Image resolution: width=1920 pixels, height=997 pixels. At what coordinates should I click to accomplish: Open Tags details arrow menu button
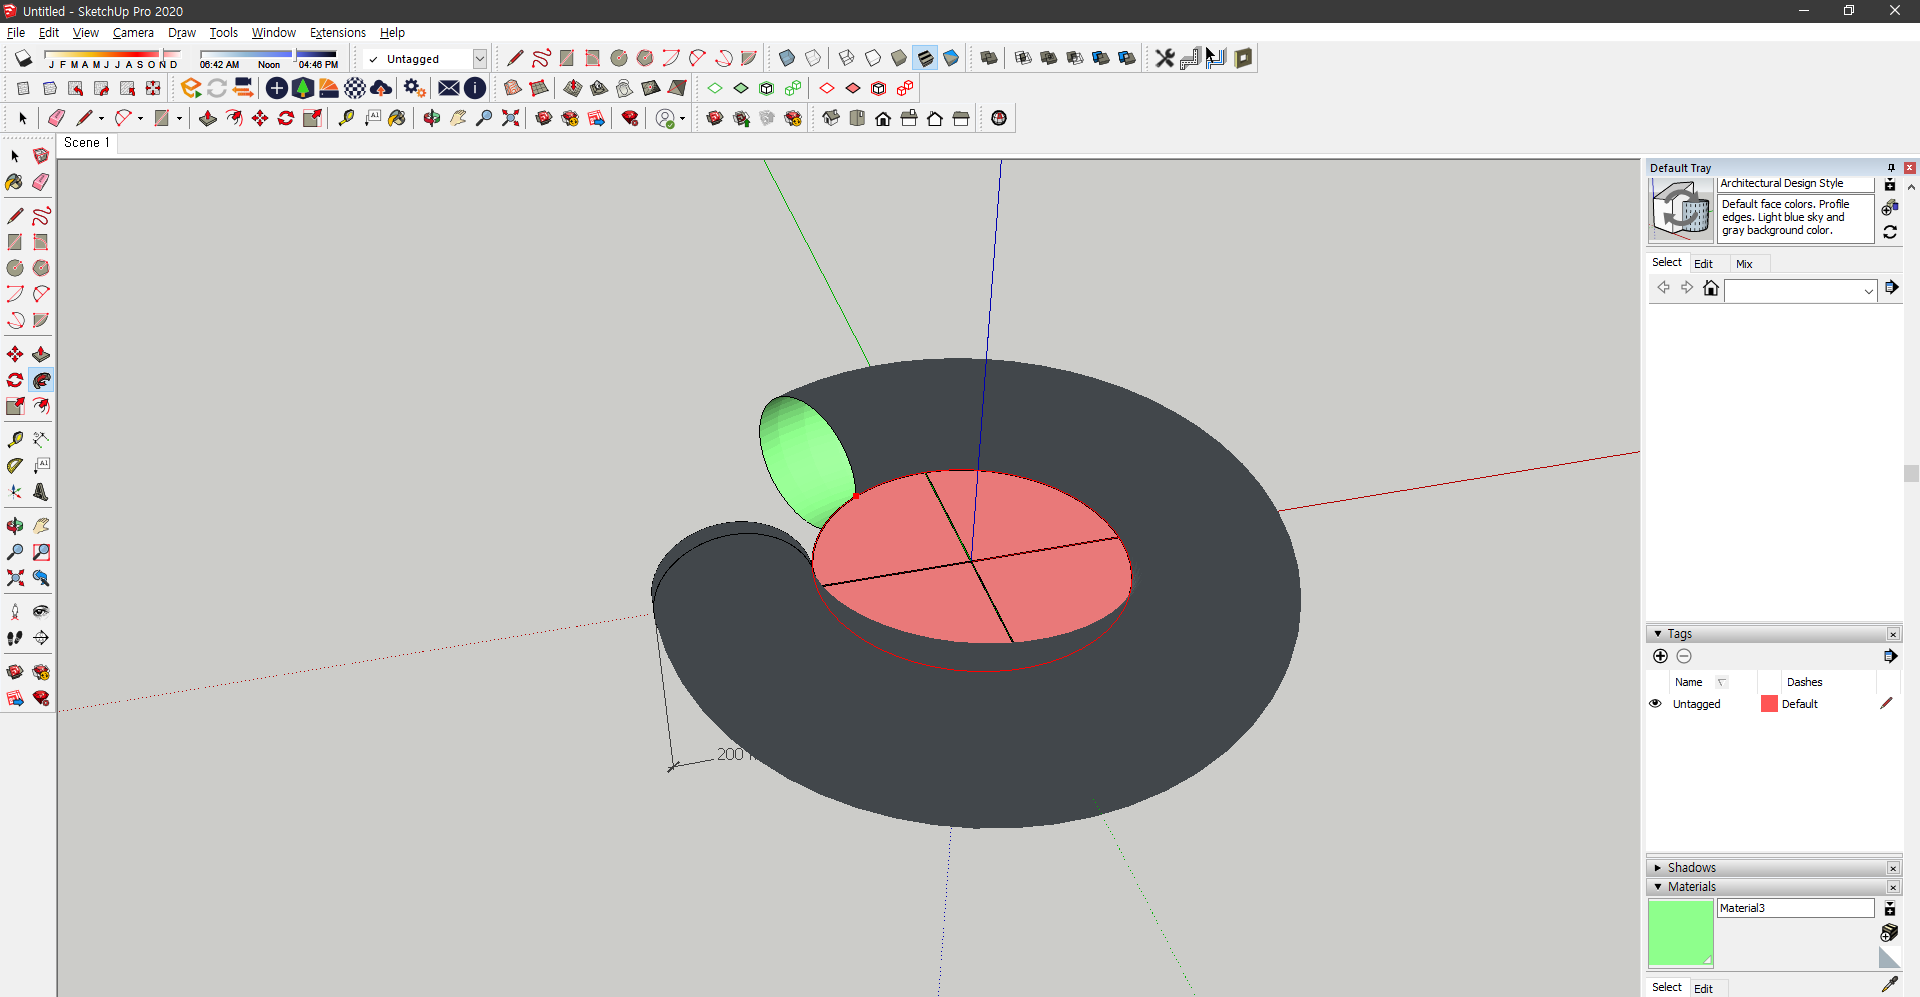[x=1890, y=656]
